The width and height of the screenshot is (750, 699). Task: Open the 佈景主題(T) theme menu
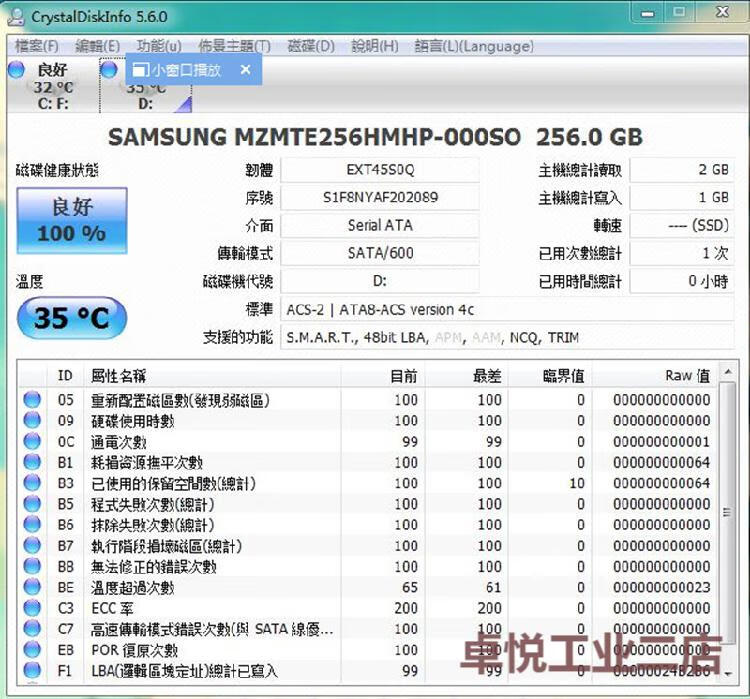234,46
